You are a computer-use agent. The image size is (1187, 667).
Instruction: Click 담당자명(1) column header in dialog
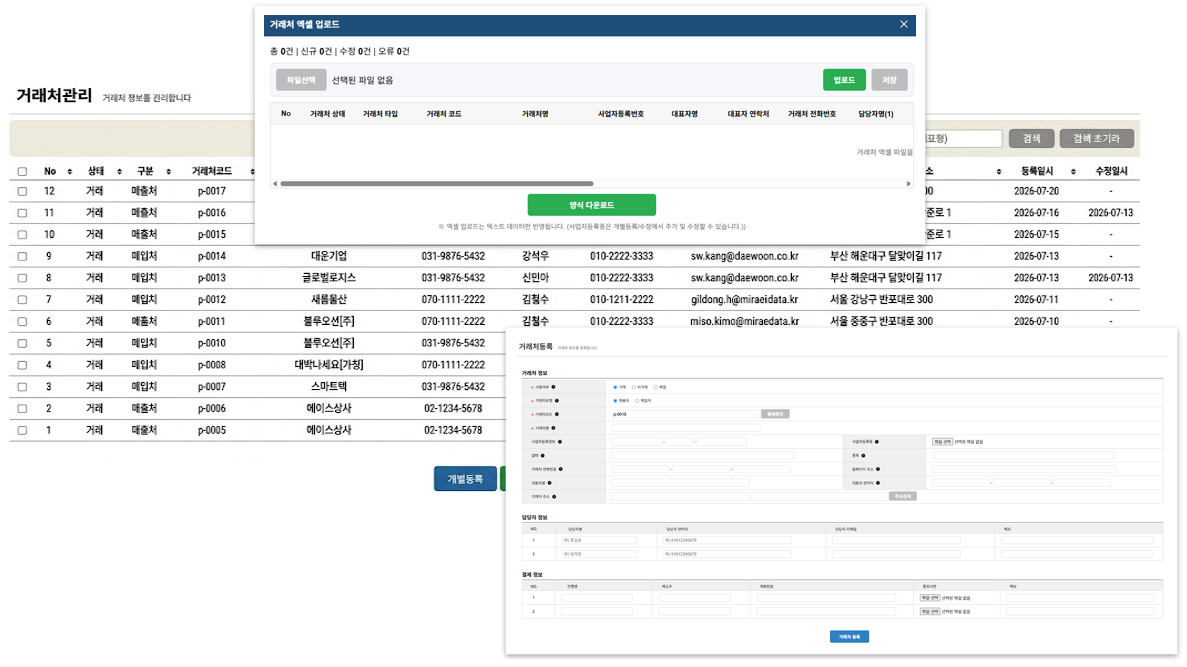click(876, 114)
